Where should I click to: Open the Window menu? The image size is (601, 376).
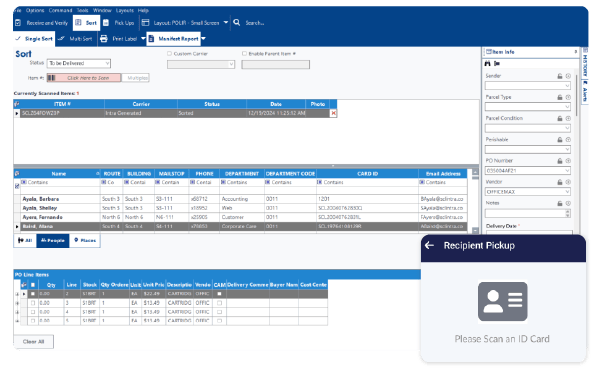pyautogui.click(x=102, y=10)
